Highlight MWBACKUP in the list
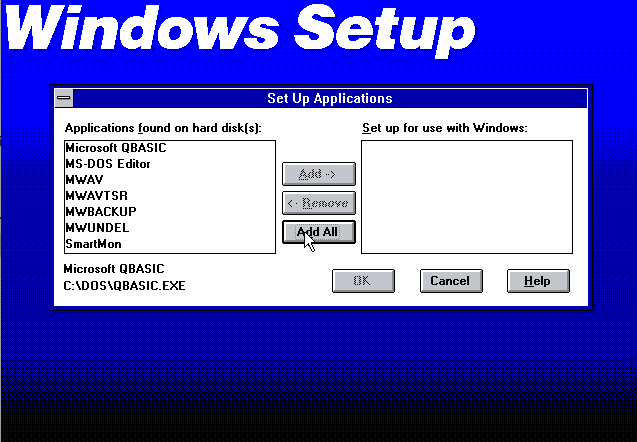 pyautogui.click(x=100, y=212)
